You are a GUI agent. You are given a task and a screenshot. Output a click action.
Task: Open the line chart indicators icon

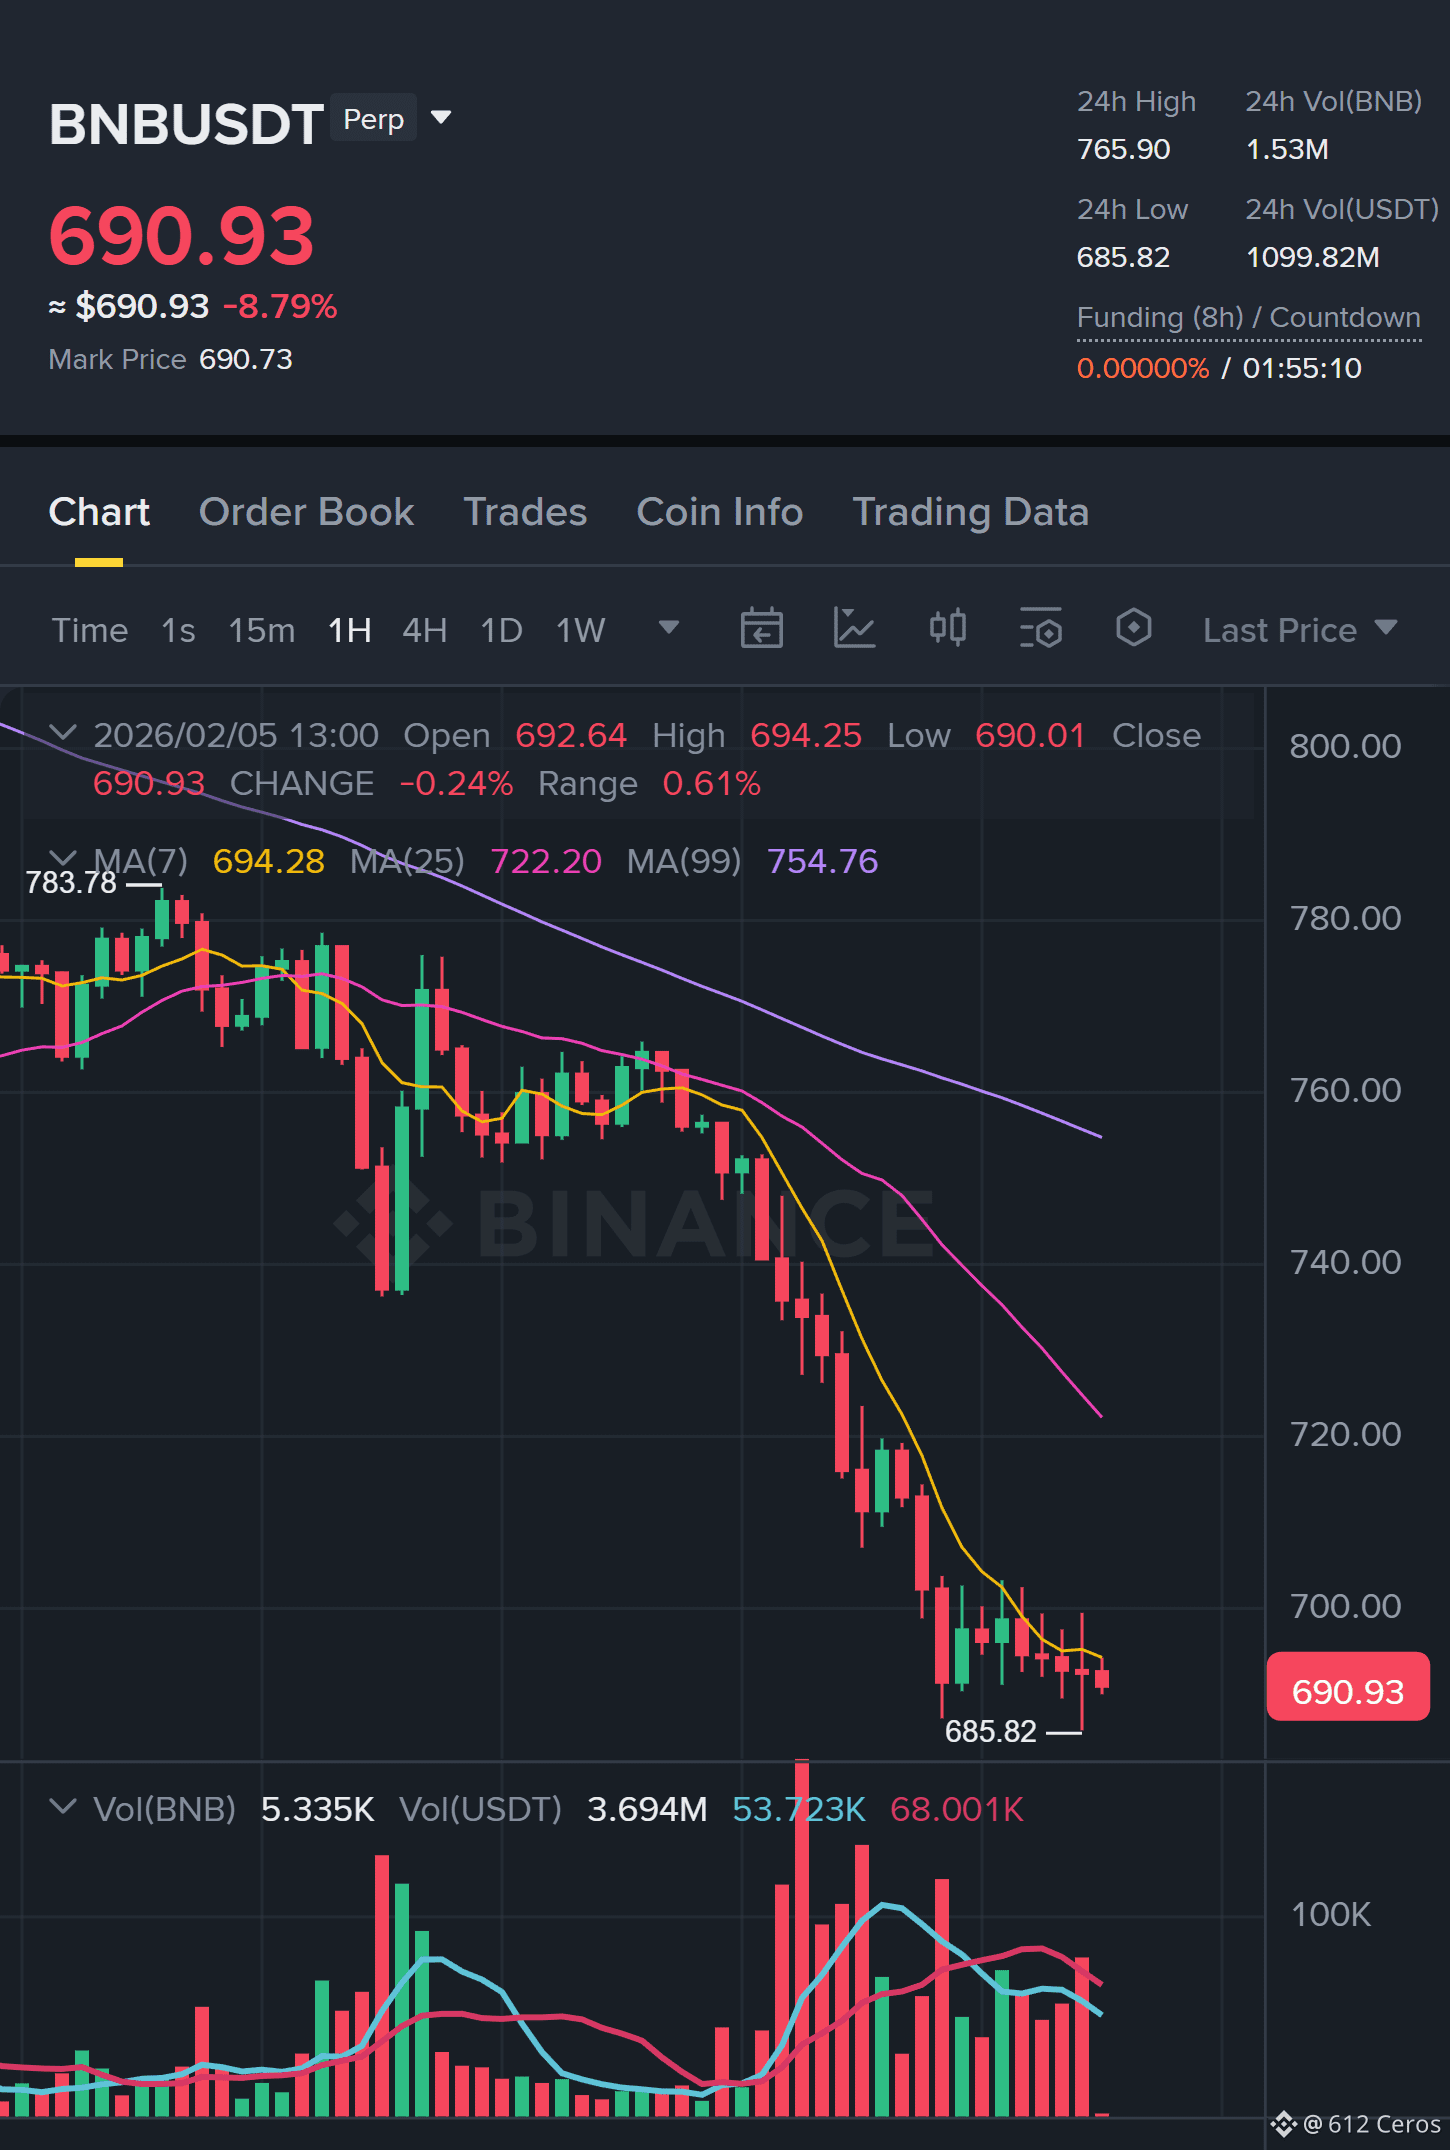point(854,629)
